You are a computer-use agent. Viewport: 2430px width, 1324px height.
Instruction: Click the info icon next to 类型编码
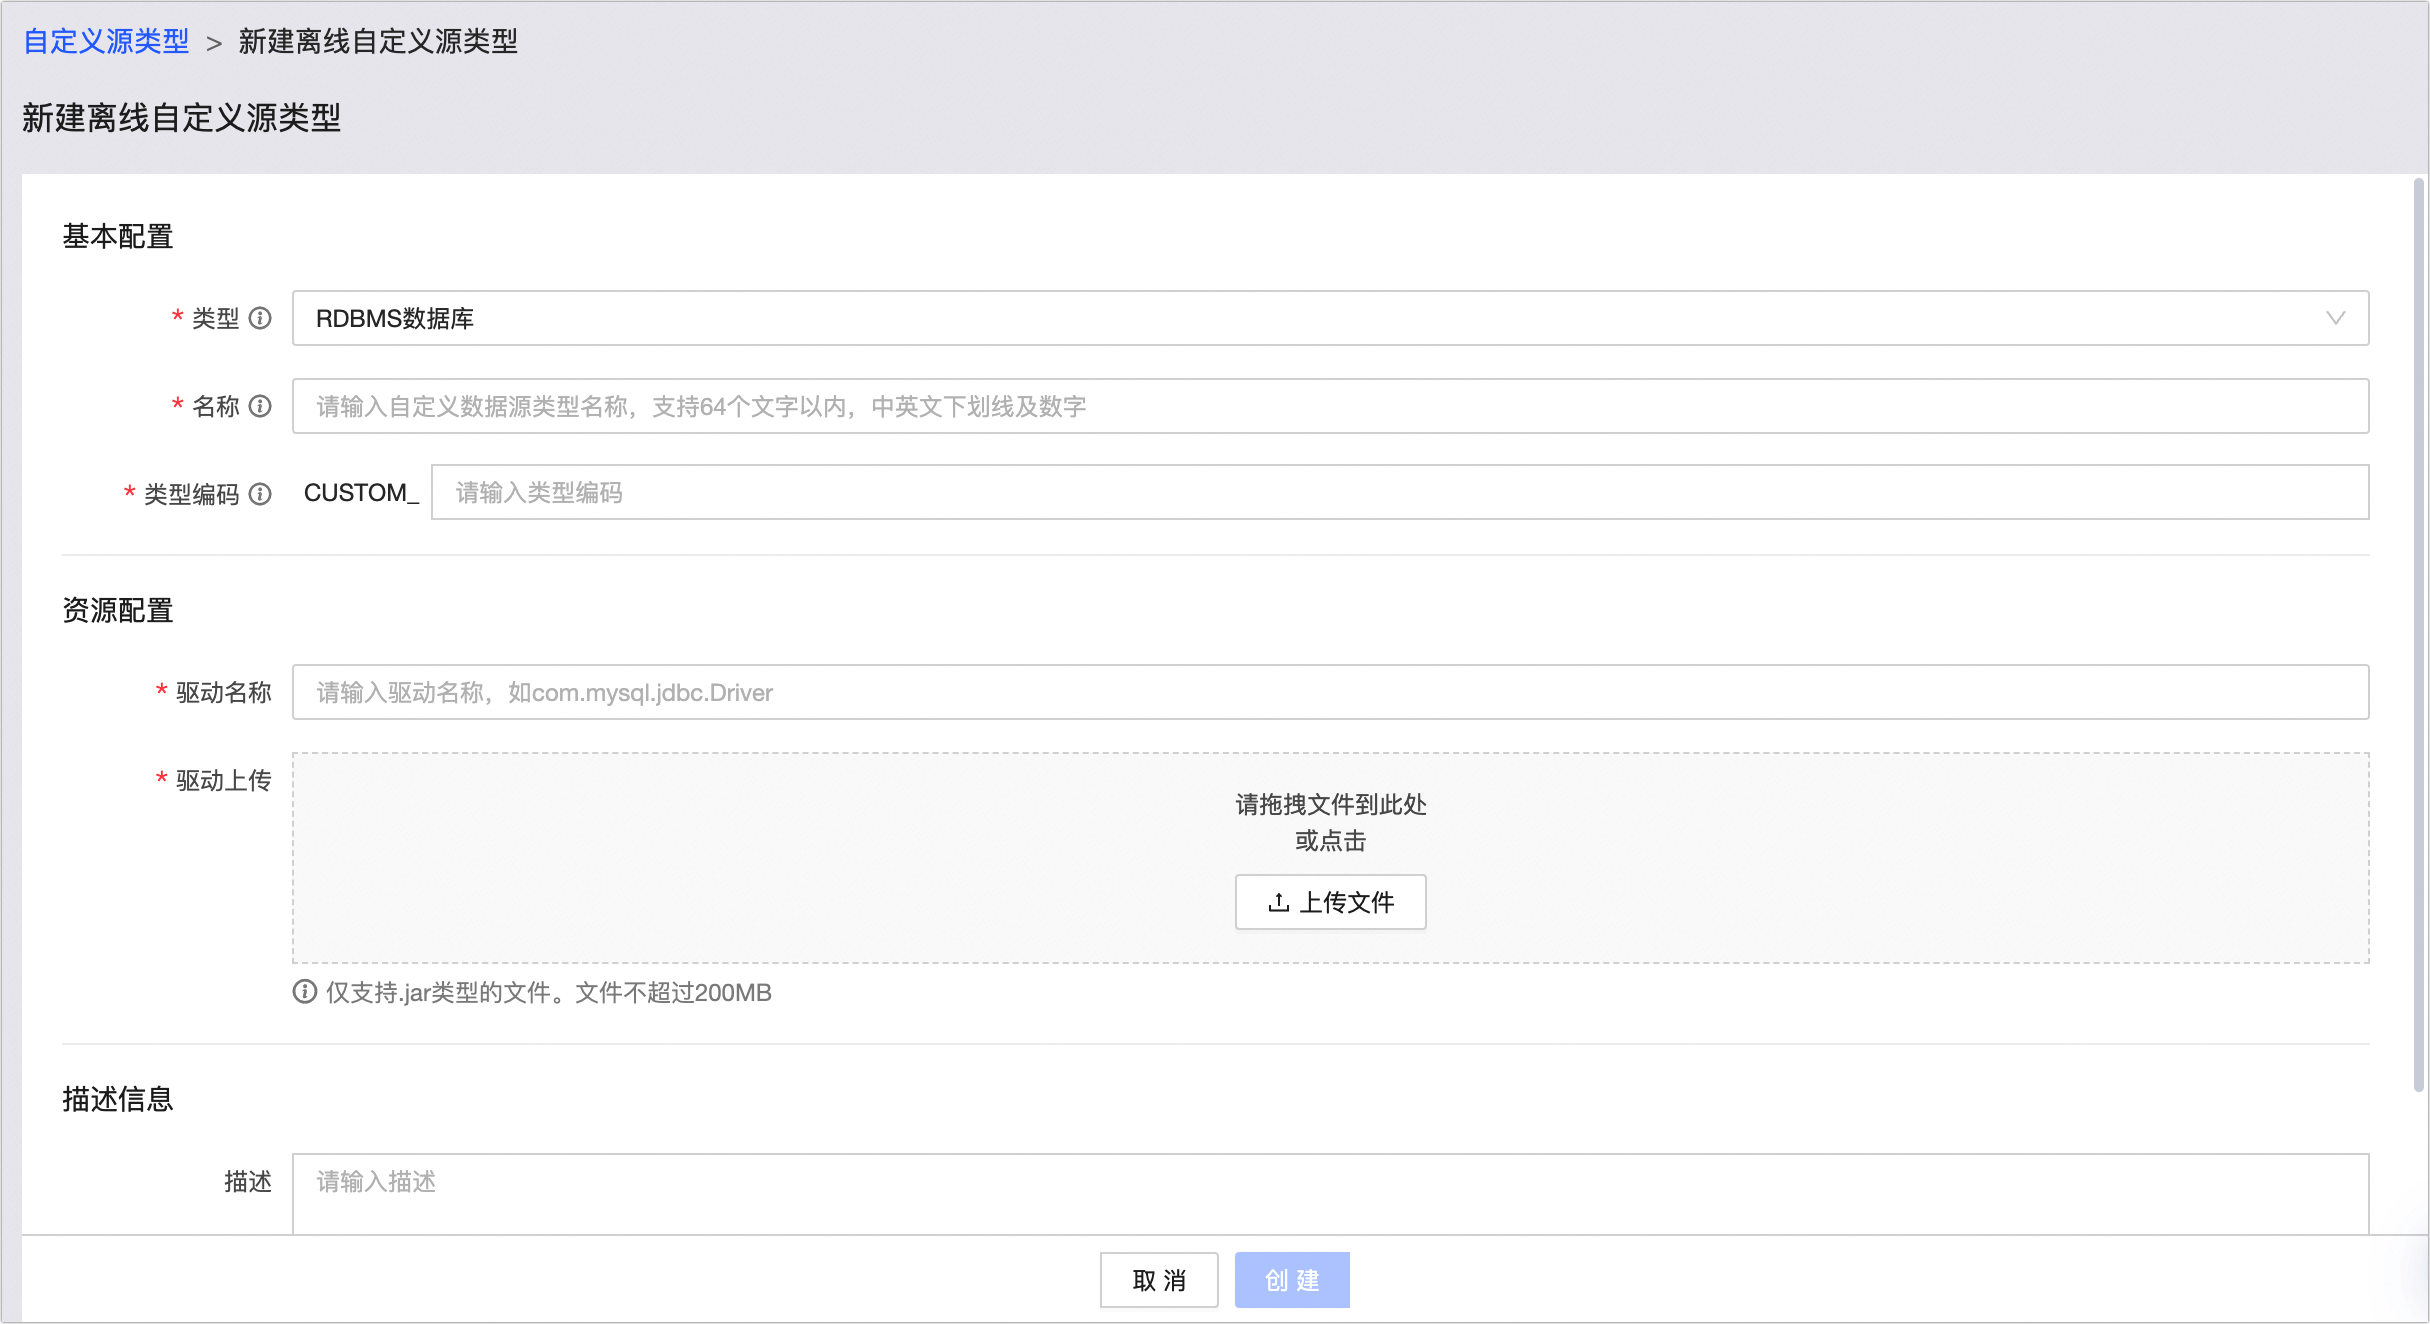260,494
